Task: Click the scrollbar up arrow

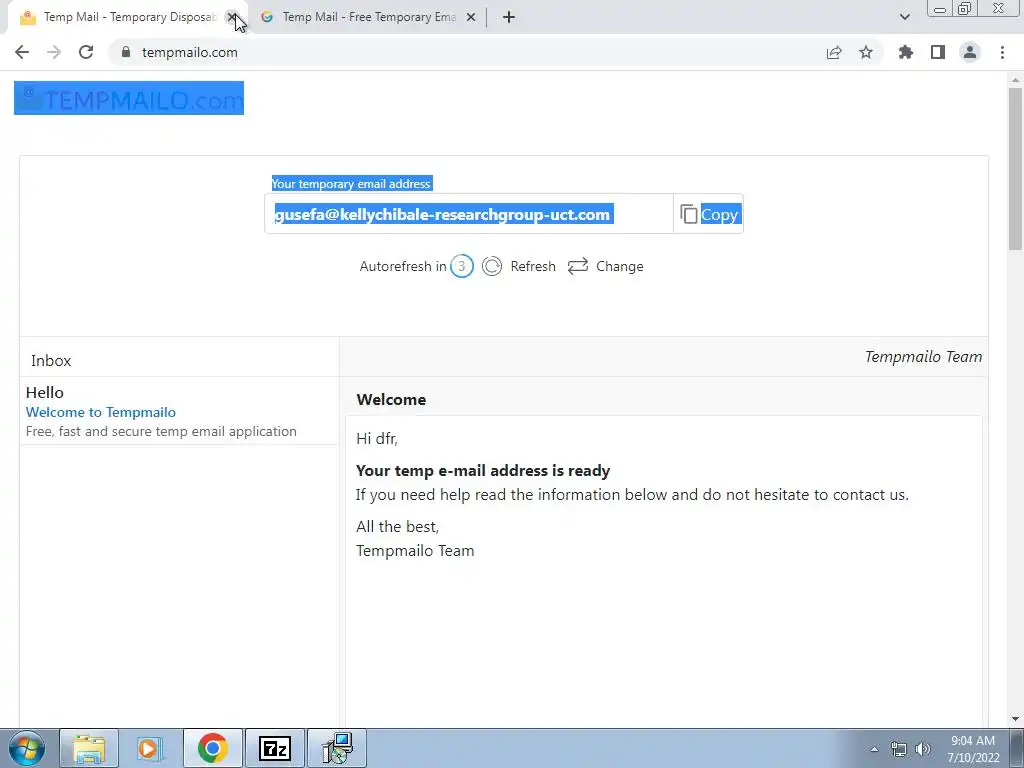Action: tap(1015, 80)
